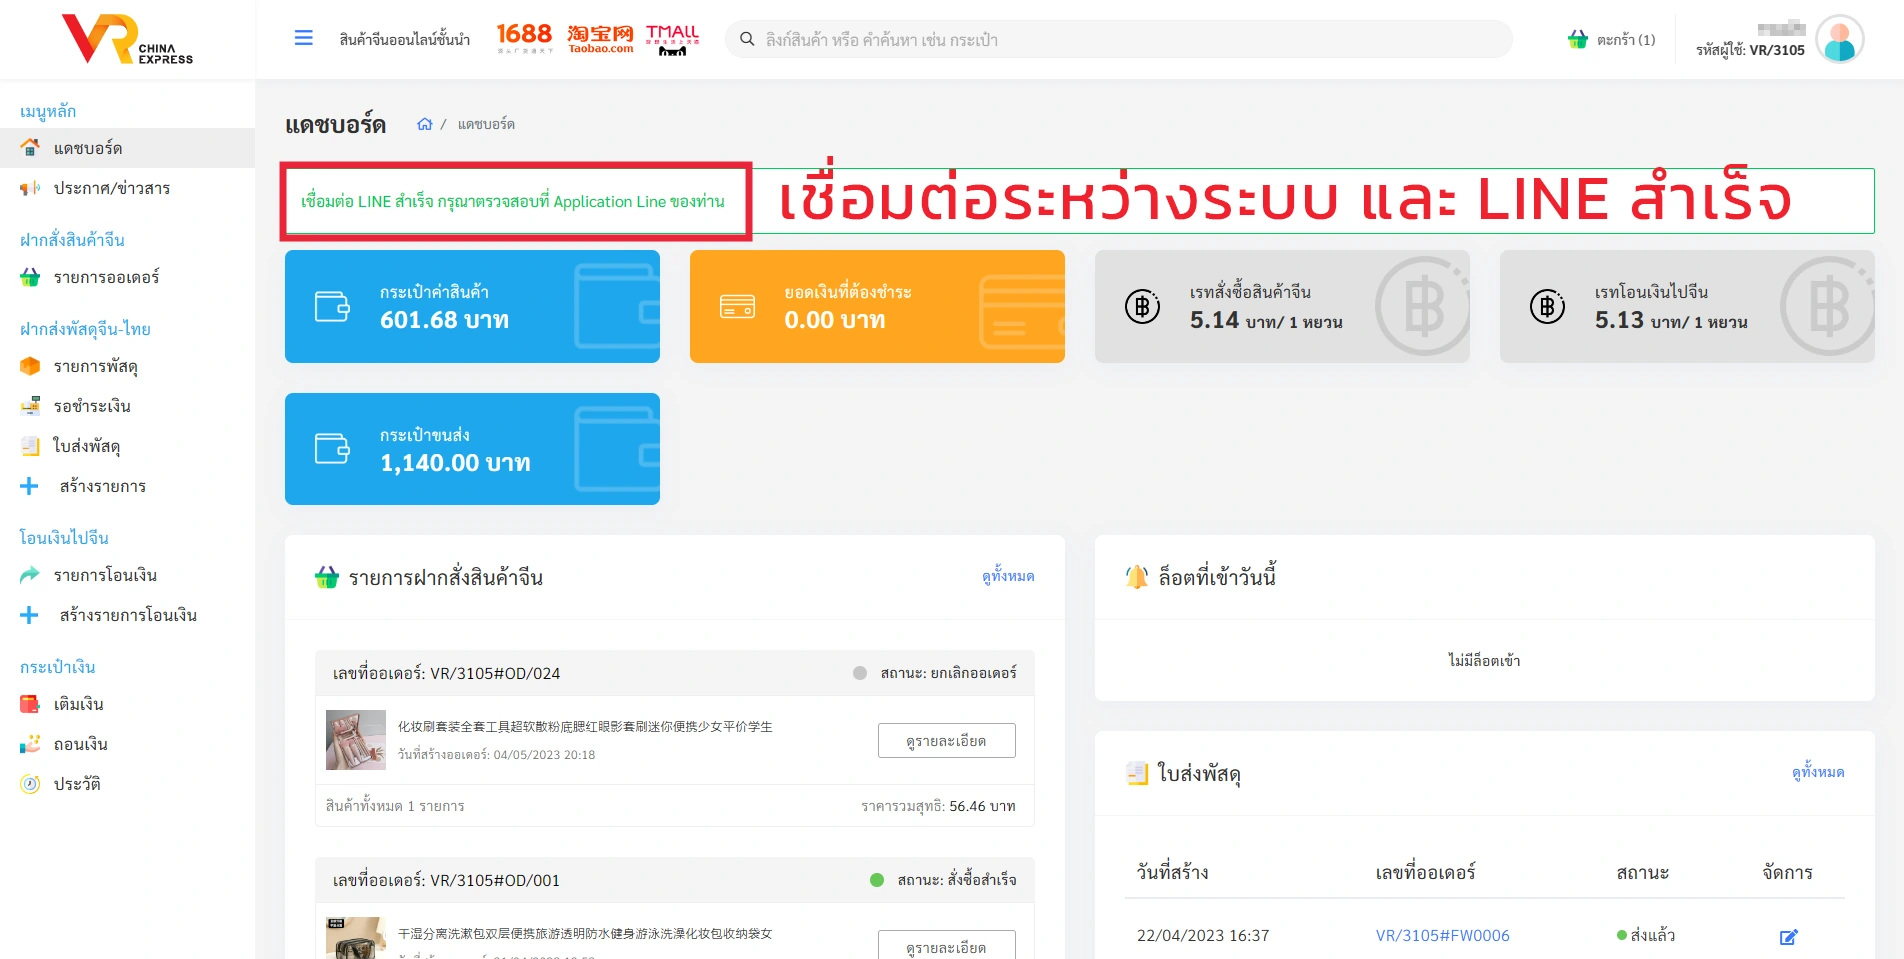The width and height of the screenshot is (1904, 959).
Task: Click ดูรายละเอียด for order OD/024
Action: 946,741
